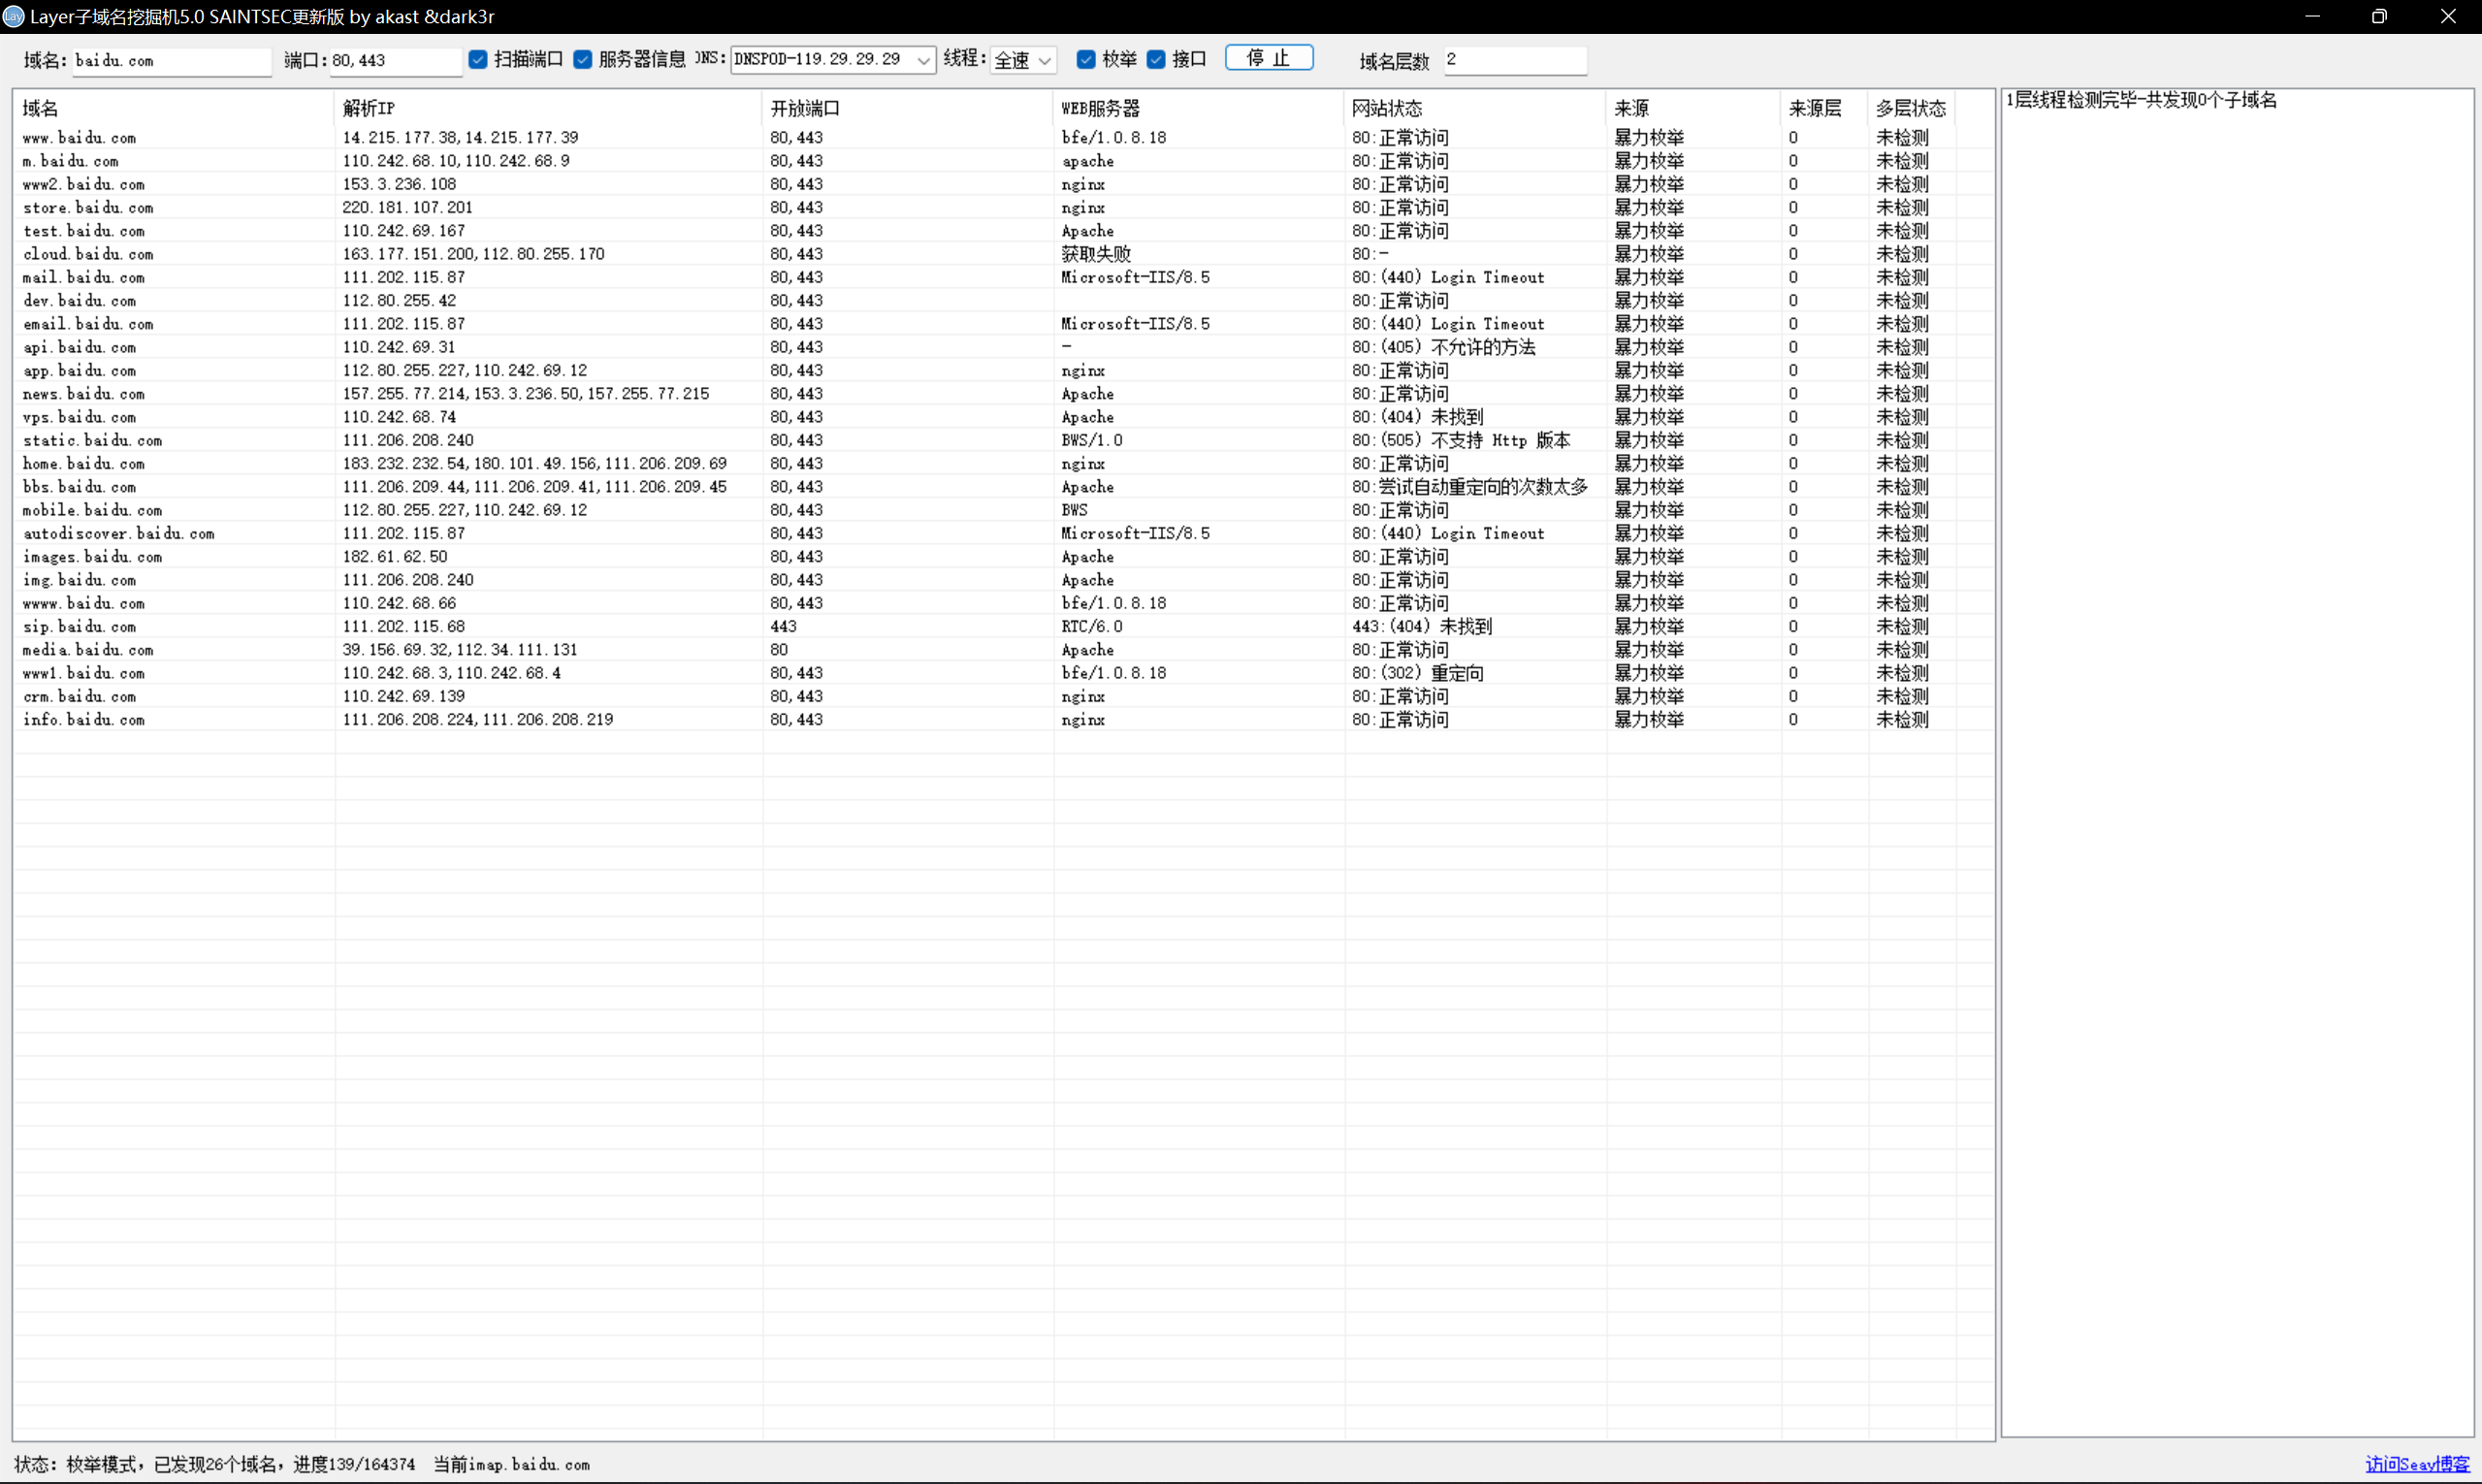The image size is (2482, 1484).
Task: Disable the 枚举 checkbox
Action: click(x=1086, y=60)
